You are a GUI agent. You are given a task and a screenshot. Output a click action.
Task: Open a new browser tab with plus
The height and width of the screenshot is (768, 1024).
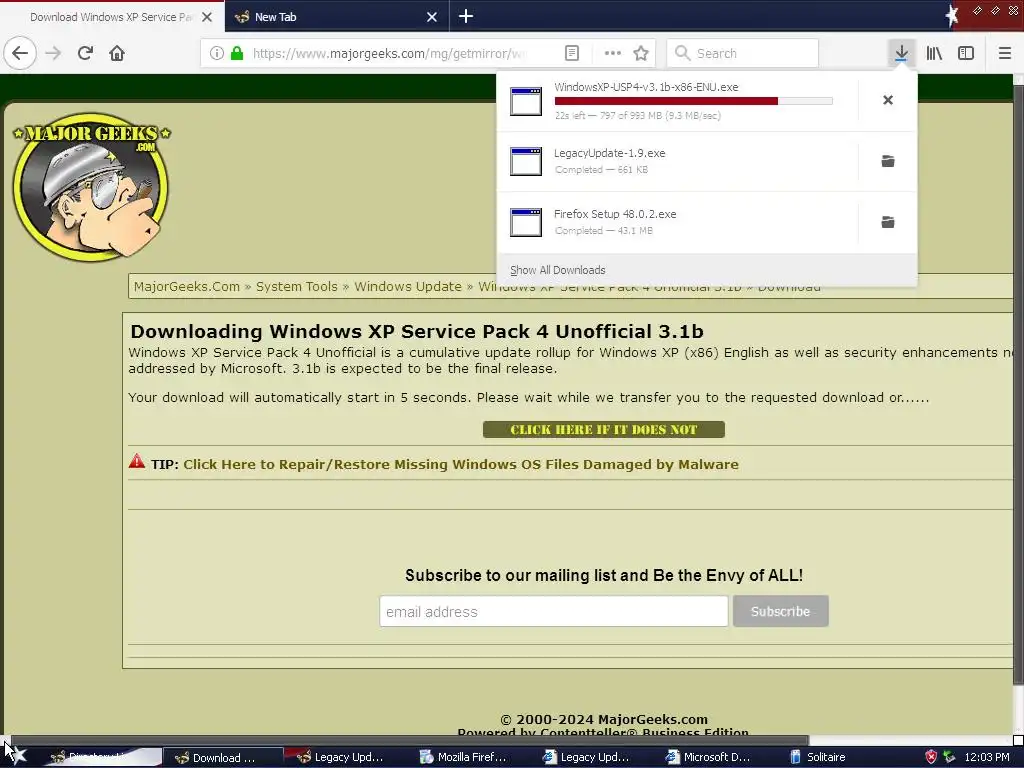coord(466,16)
